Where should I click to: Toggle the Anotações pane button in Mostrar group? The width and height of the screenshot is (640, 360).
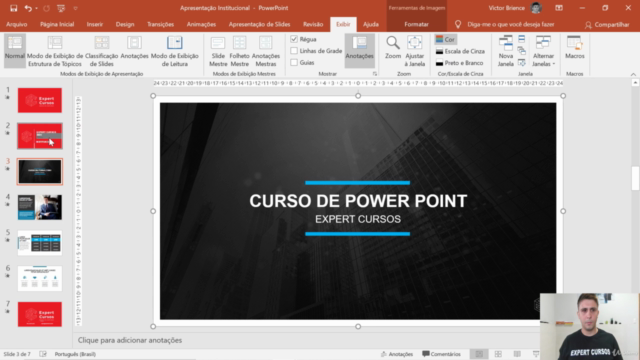pos(360,51)
